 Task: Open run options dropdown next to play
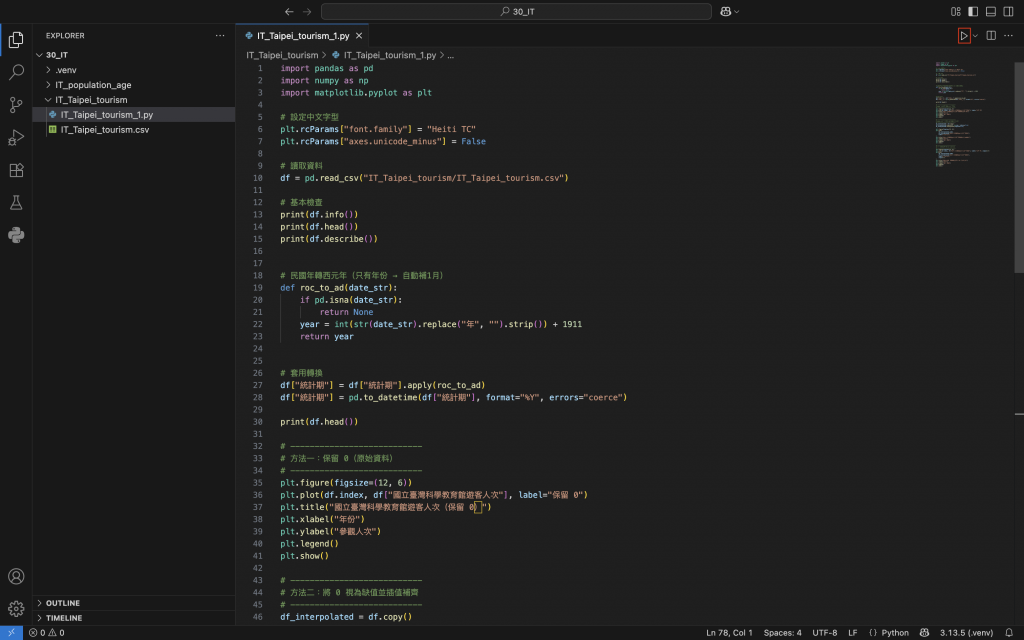pos(976,36)
